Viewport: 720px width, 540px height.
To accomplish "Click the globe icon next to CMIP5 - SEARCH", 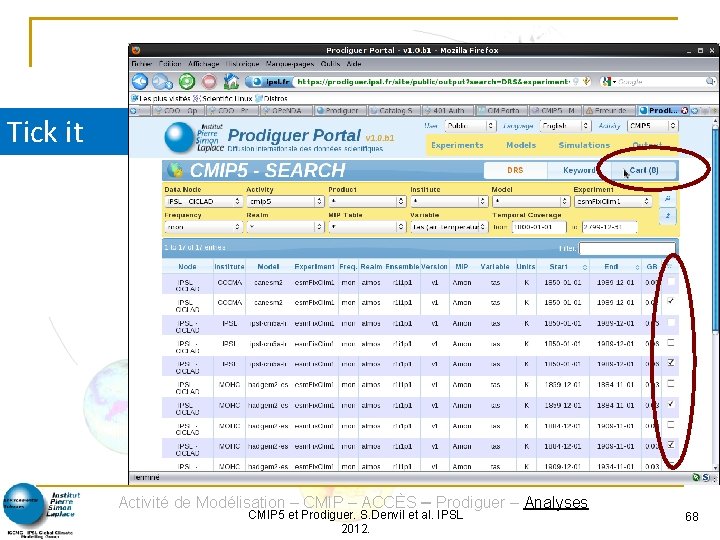I will (175, 170).
